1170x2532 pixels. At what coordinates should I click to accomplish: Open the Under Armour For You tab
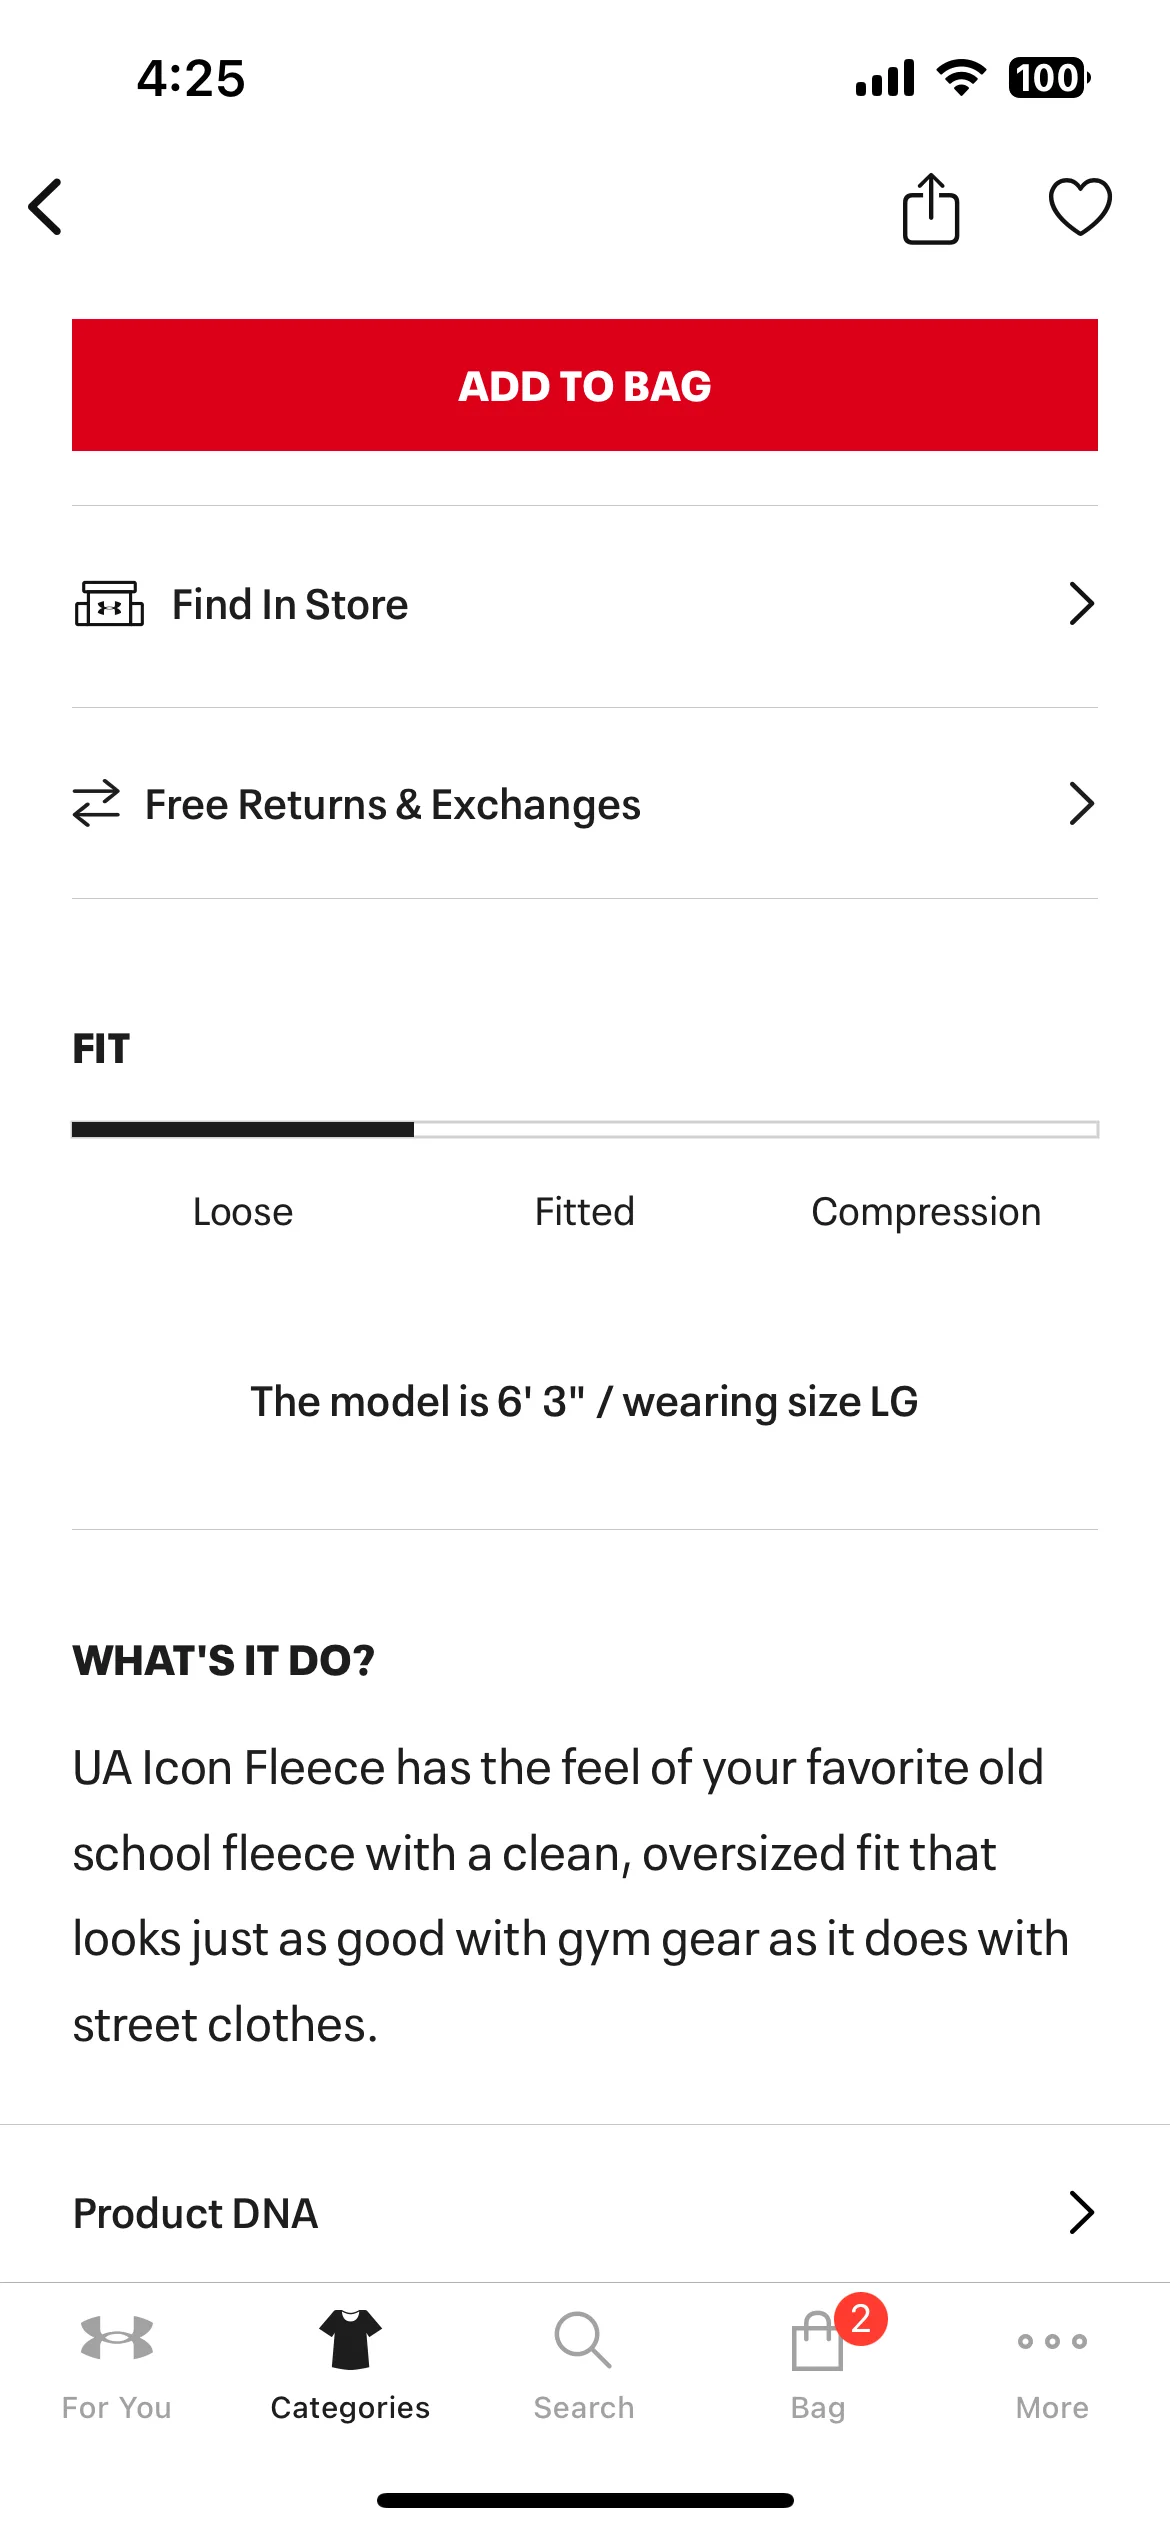point(117,2365)
